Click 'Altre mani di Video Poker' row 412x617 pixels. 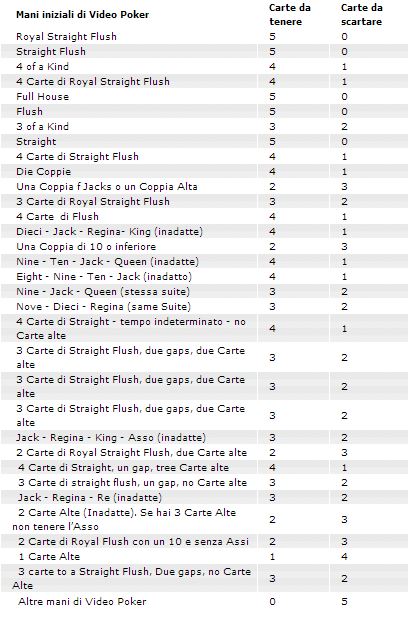[204, 601]
